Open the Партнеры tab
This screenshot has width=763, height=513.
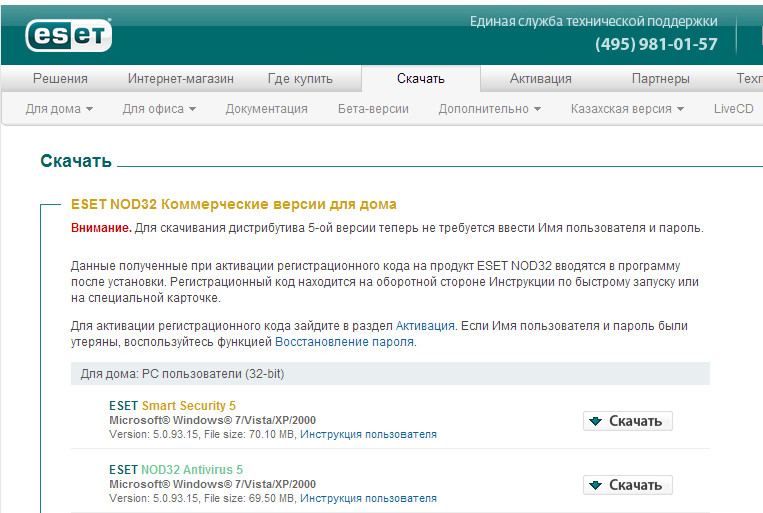pos(660,78)
